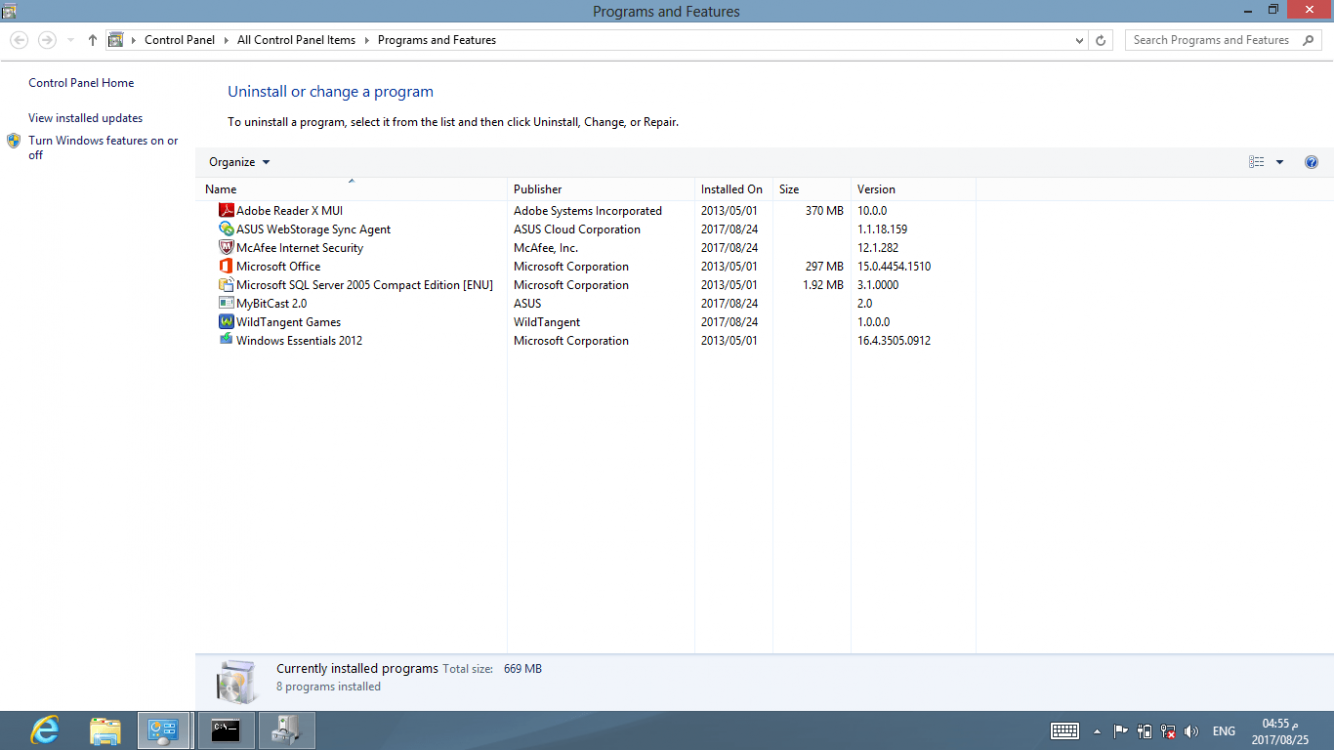Open the help question mark icon
This screenshot has width=1334, height=750.
pos(1311,162)
